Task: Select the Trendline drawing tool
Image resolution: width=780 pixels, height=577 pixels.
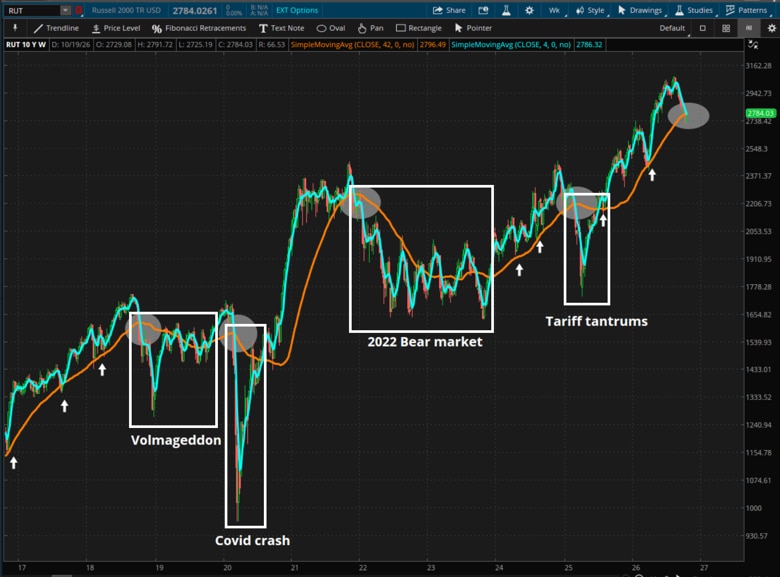Action: pyautogui.click(x=56, y=28)
